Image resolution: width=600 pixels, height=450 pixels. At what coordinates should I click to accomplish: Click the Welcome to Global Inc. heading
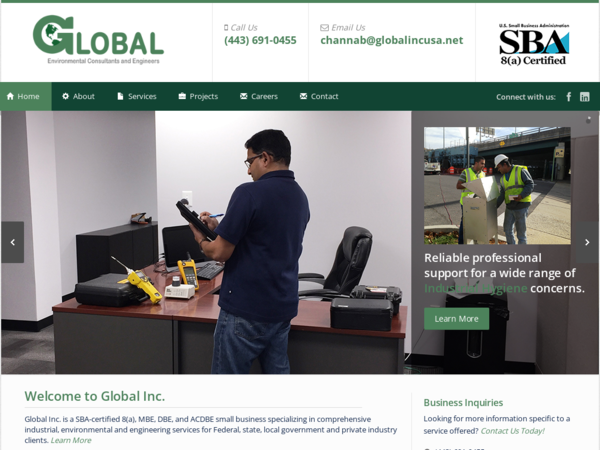95,396
